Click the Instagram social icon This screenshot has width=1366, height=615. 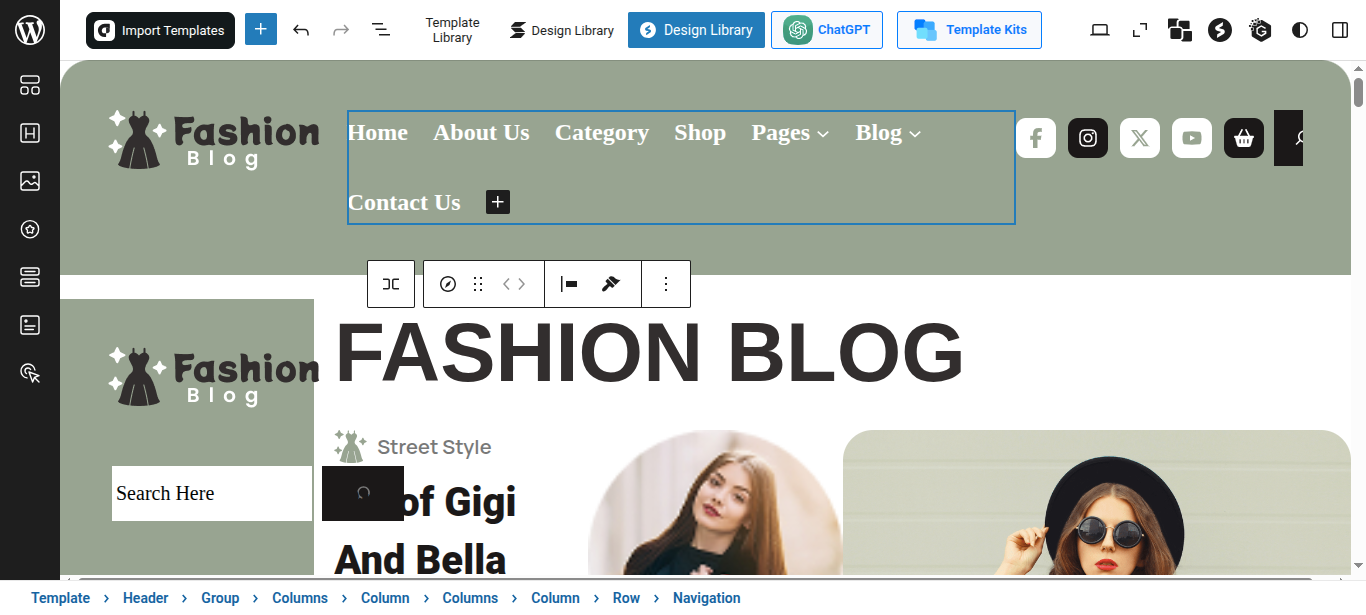1088,138
